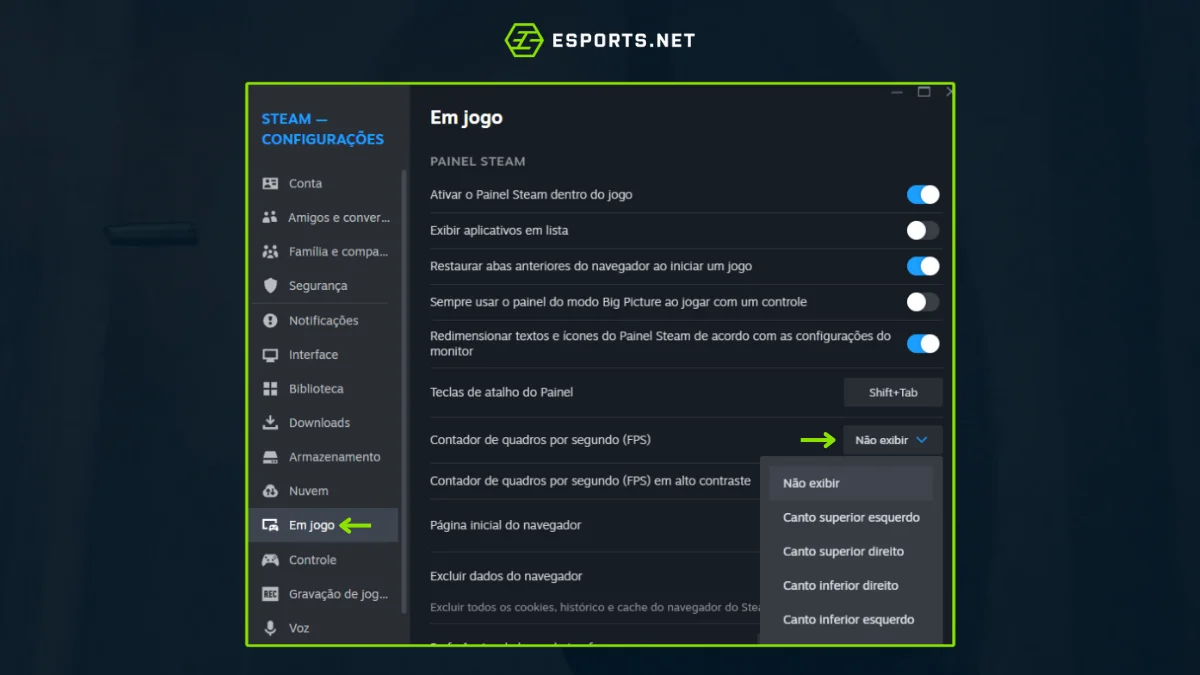Click the Contador de quadros por segundo (FPS) label
The width and height of the screenshot is (1200, 675).
(540, 440)
